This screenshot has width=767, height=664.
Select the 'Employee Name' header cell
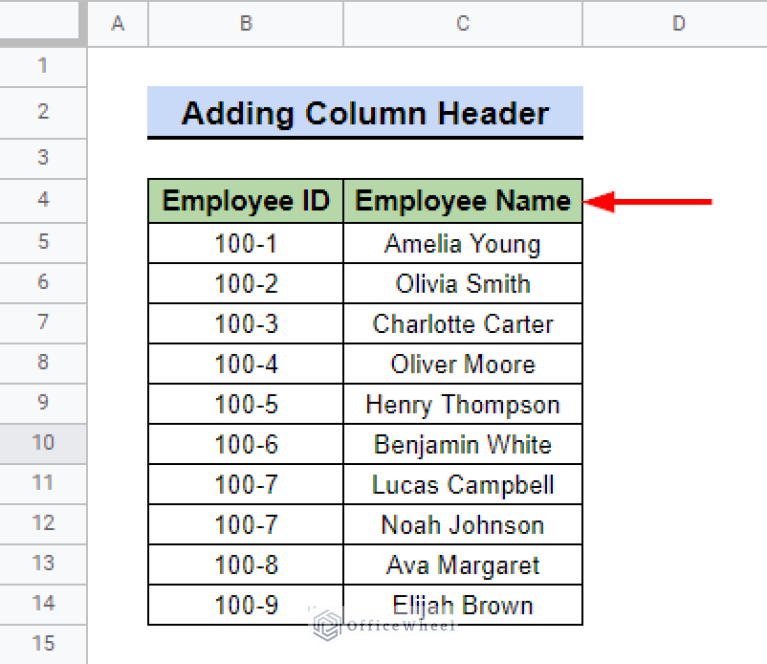click(463, 201)
